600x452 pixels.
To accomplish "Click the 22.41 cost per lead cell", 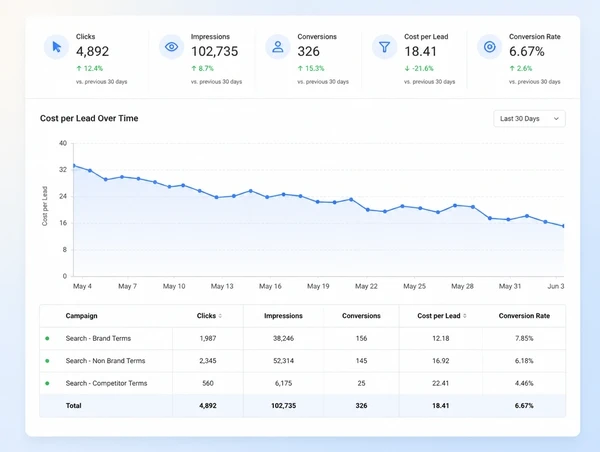I will click(440, 383).
